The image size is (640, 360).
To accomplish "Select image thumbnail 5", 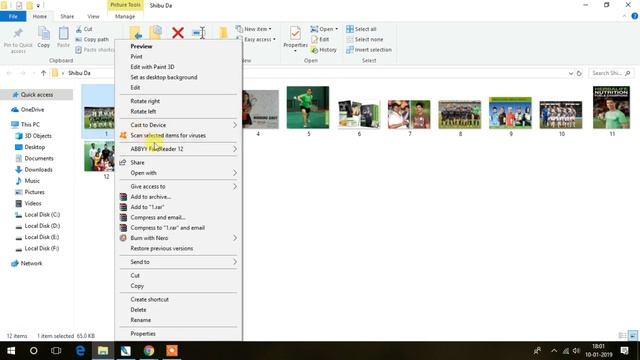I will click(x=308, y=108).
